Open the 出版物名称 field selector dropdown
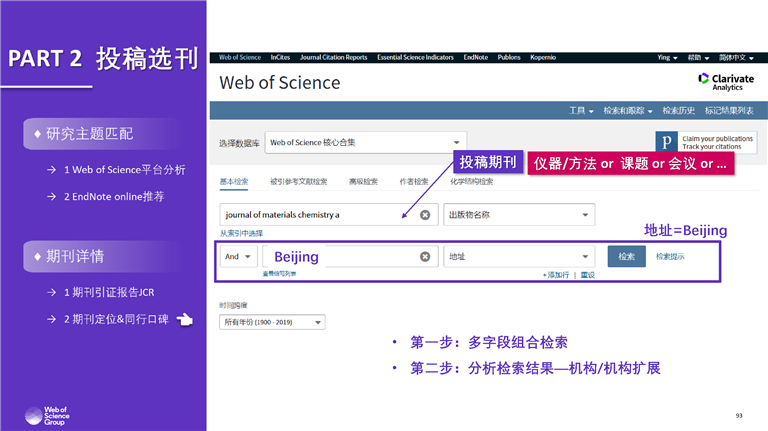 coord(519,215)
